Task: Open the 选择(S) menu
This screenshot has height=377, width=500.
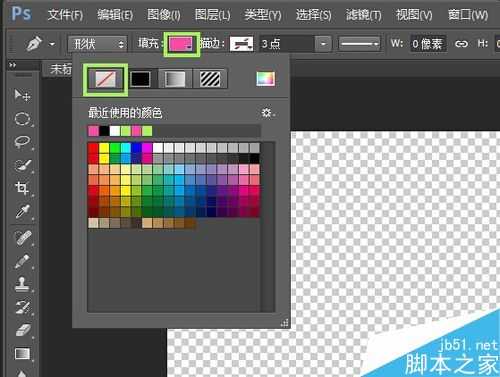Action: (314, 15)
